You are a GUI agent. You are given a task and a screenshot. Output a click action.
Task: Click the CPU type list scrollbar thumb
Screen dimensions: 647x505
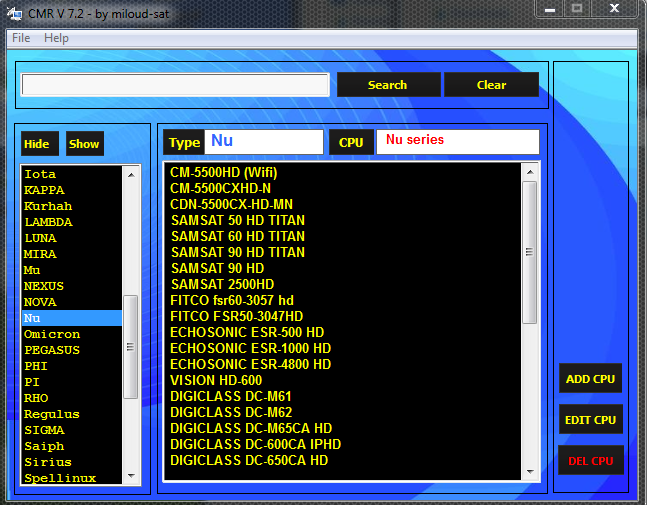(131, 347)
